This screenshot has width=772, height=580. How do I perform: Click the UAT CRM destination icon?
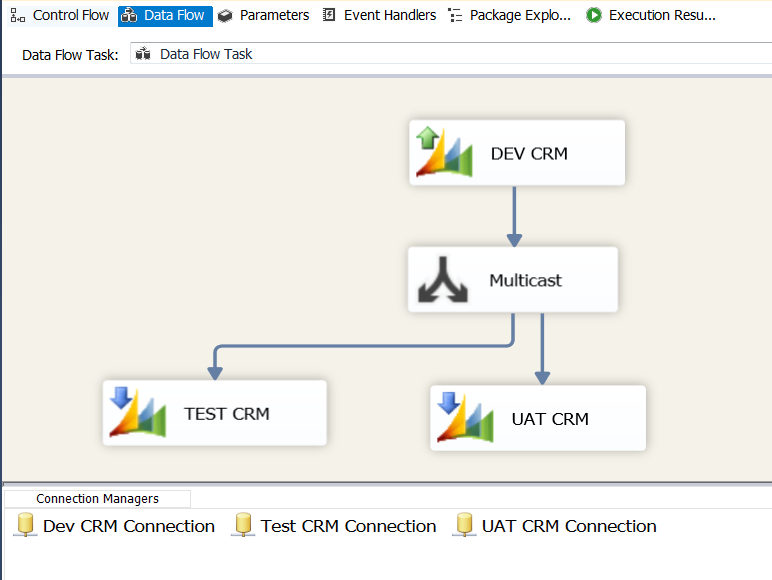pos(465,418)
